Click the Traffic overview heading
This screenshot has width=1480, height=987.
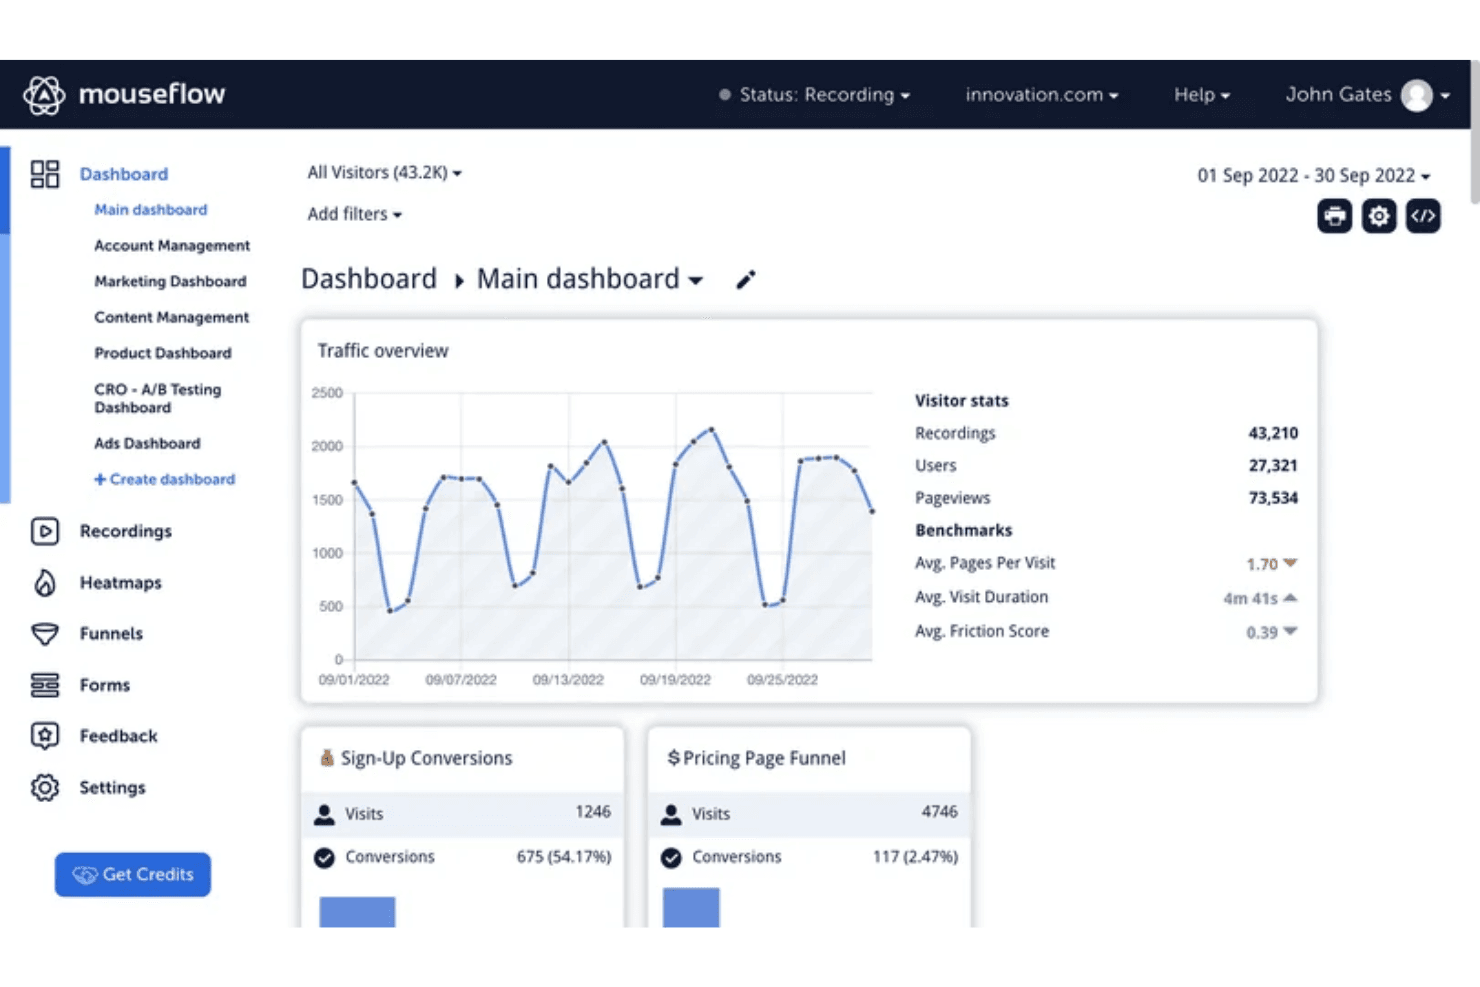tap(383, 351)
